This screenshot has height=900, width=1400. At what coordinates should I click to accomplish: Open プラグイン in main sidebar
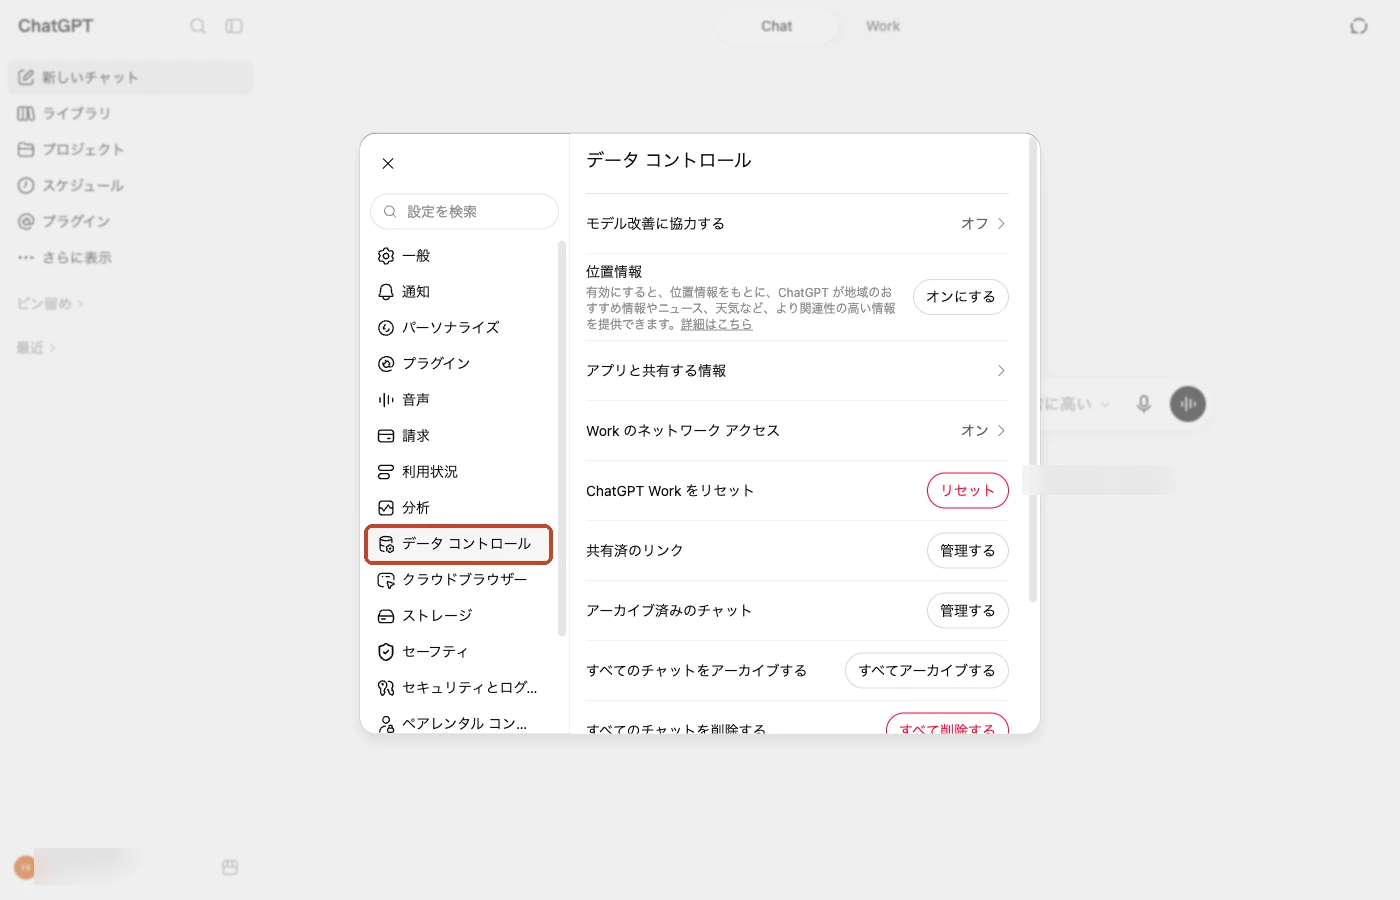(130, 222)
